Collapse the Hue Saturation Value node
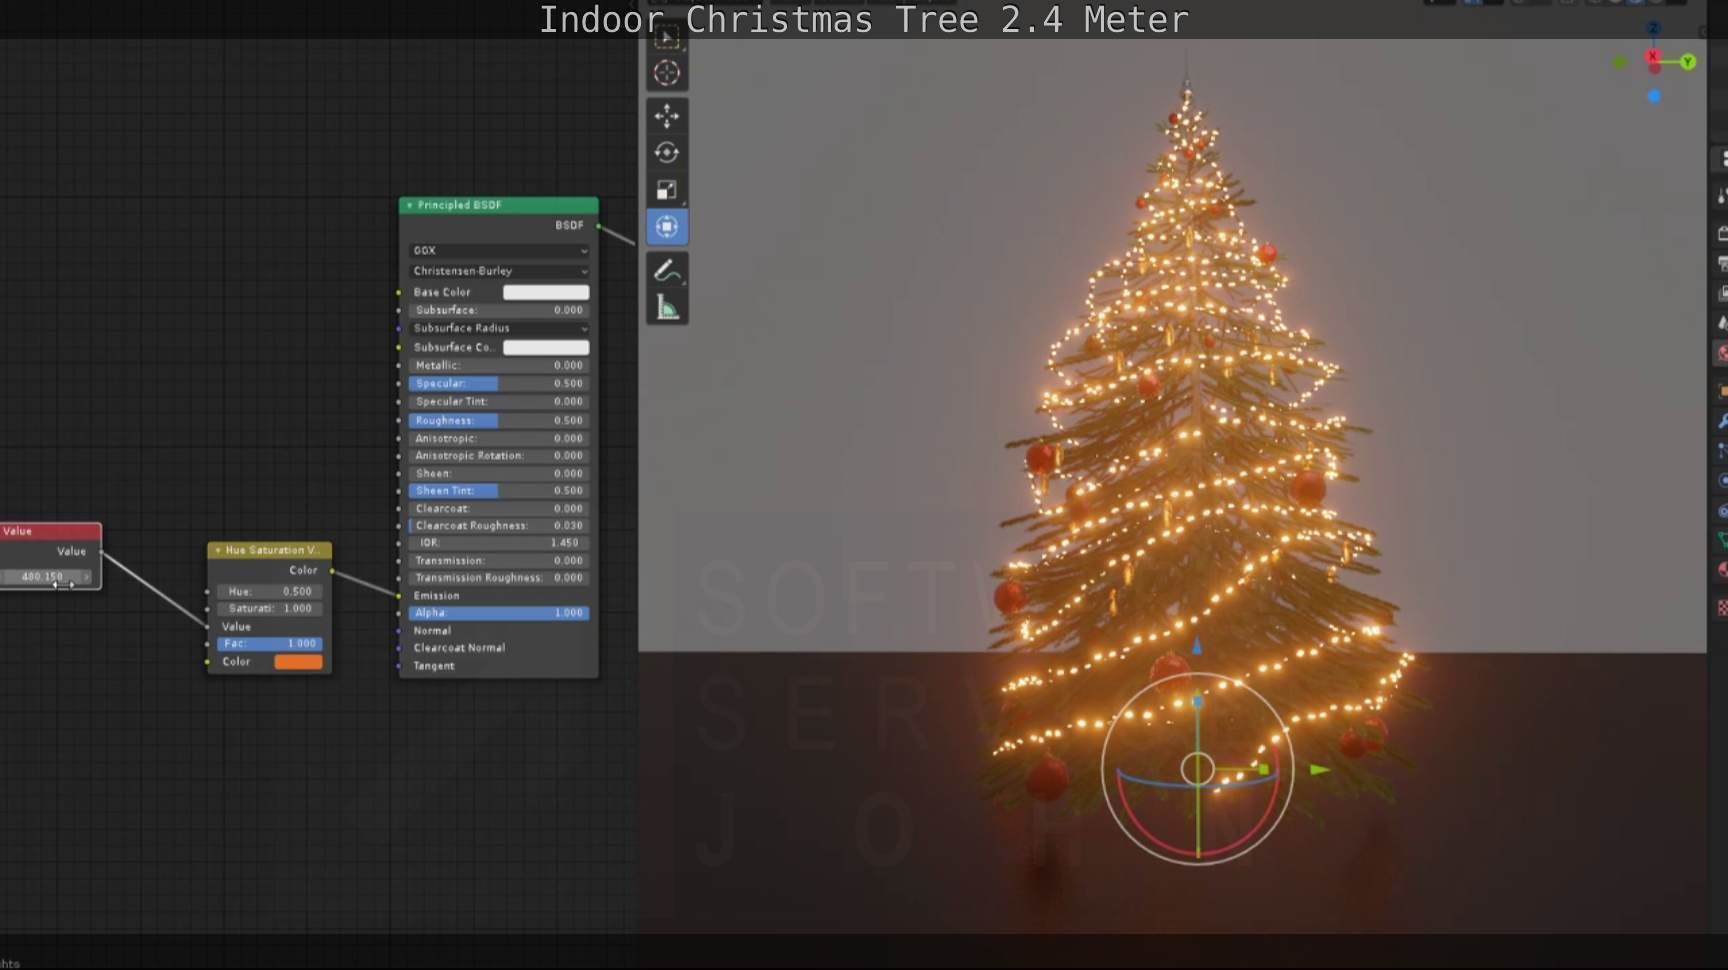This screenshot has height=970, width=1728. click(x=218, y=550)
